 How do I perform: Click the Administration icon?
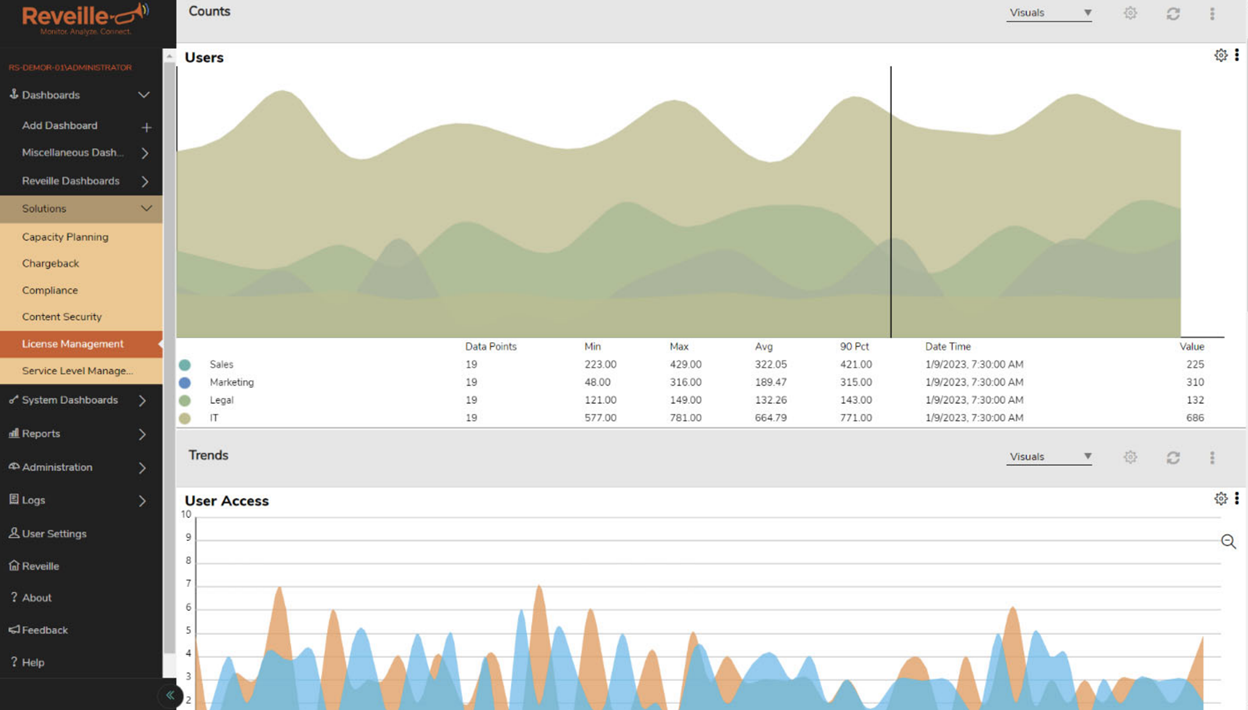tap(14, 467)
